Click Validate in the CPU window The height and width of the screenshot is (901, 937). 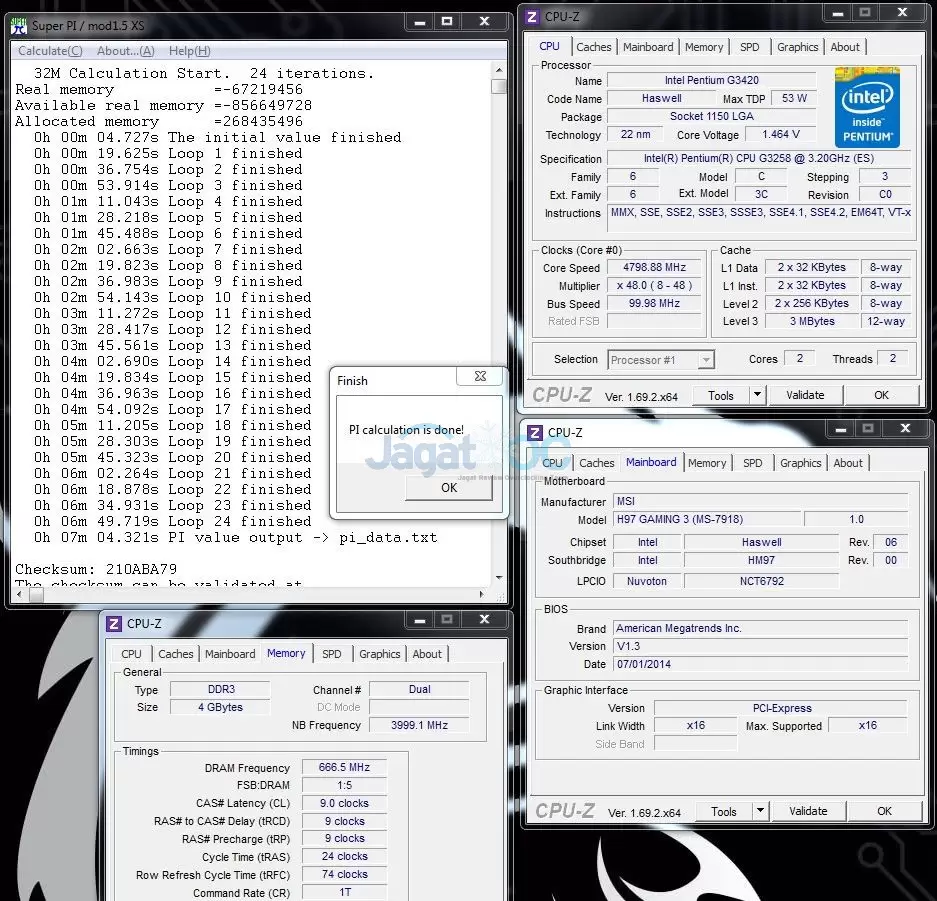804,395
